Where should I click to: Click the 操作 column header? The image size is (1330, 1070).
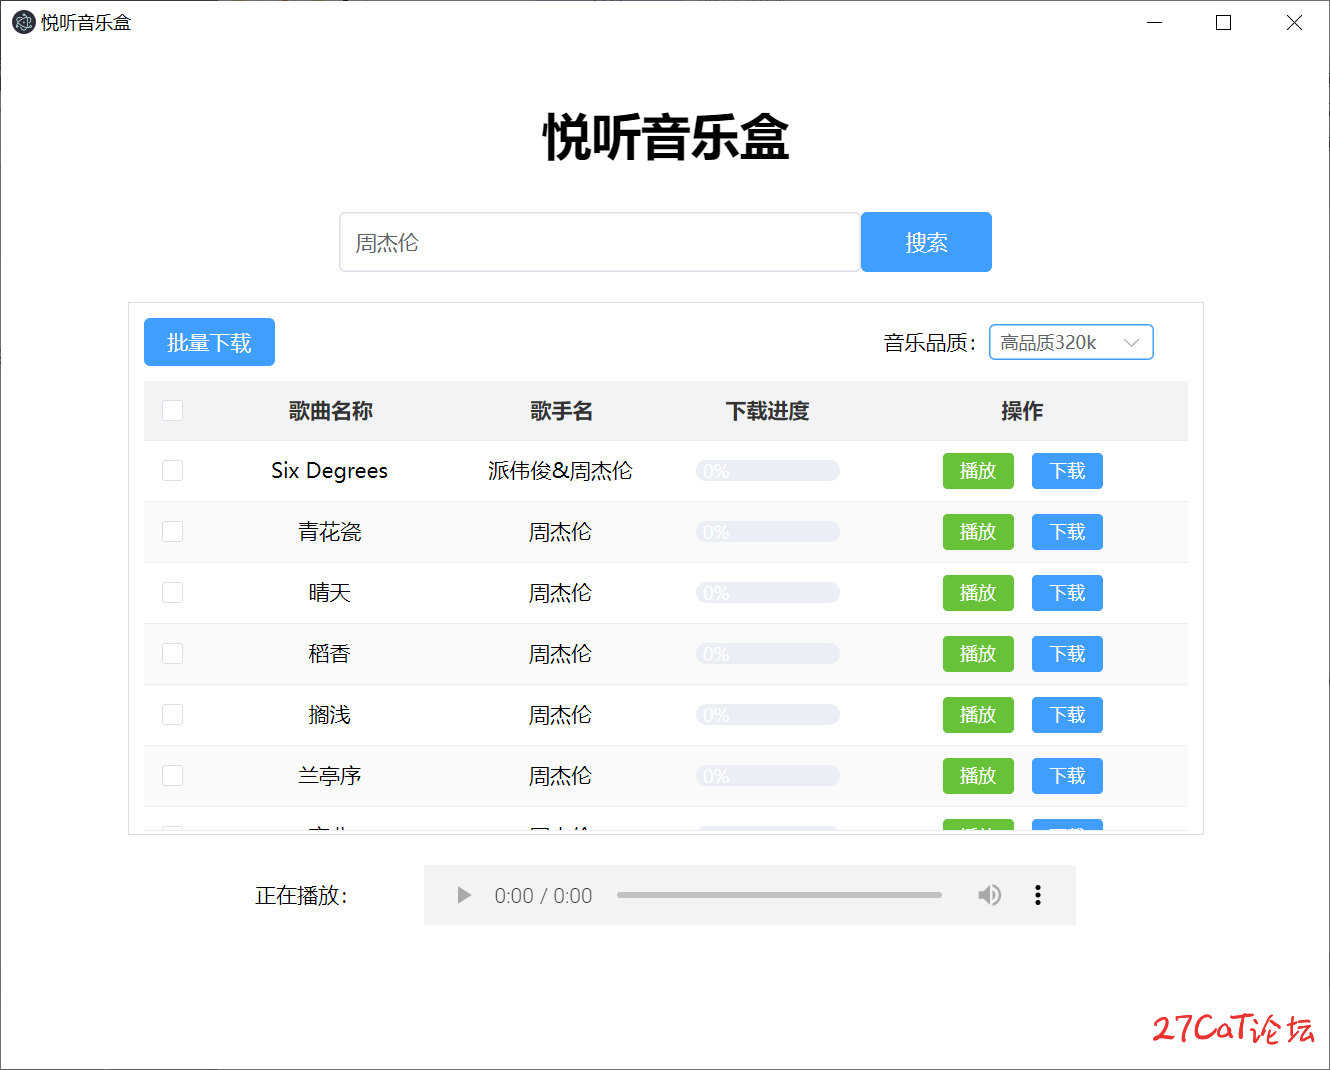(1022, 411)
